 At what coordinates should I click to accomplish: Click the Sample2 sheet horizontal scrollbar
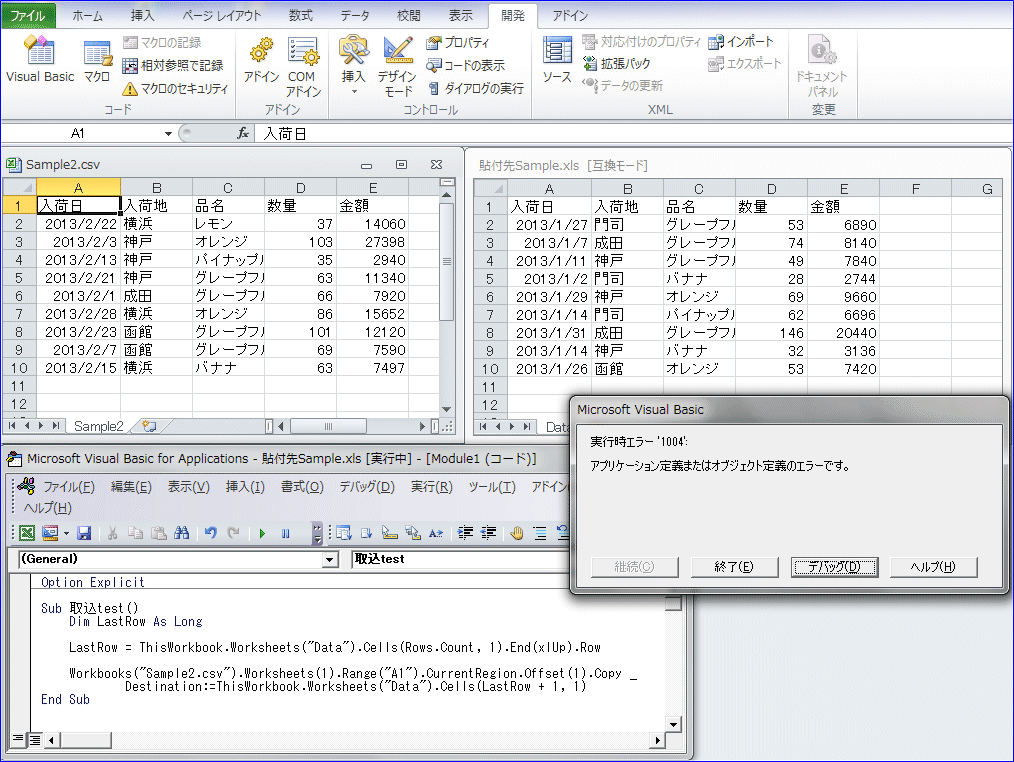(328, 426)
